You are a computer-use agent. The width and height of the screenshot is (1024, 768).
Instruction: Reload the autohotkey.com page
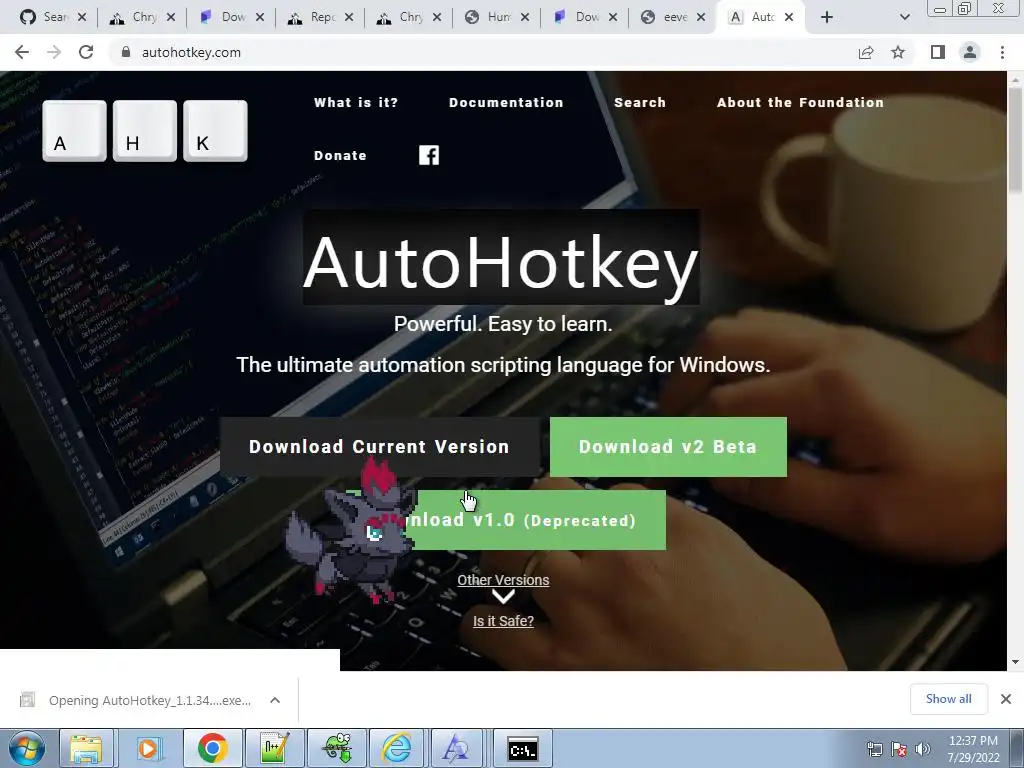click(86, 52)
